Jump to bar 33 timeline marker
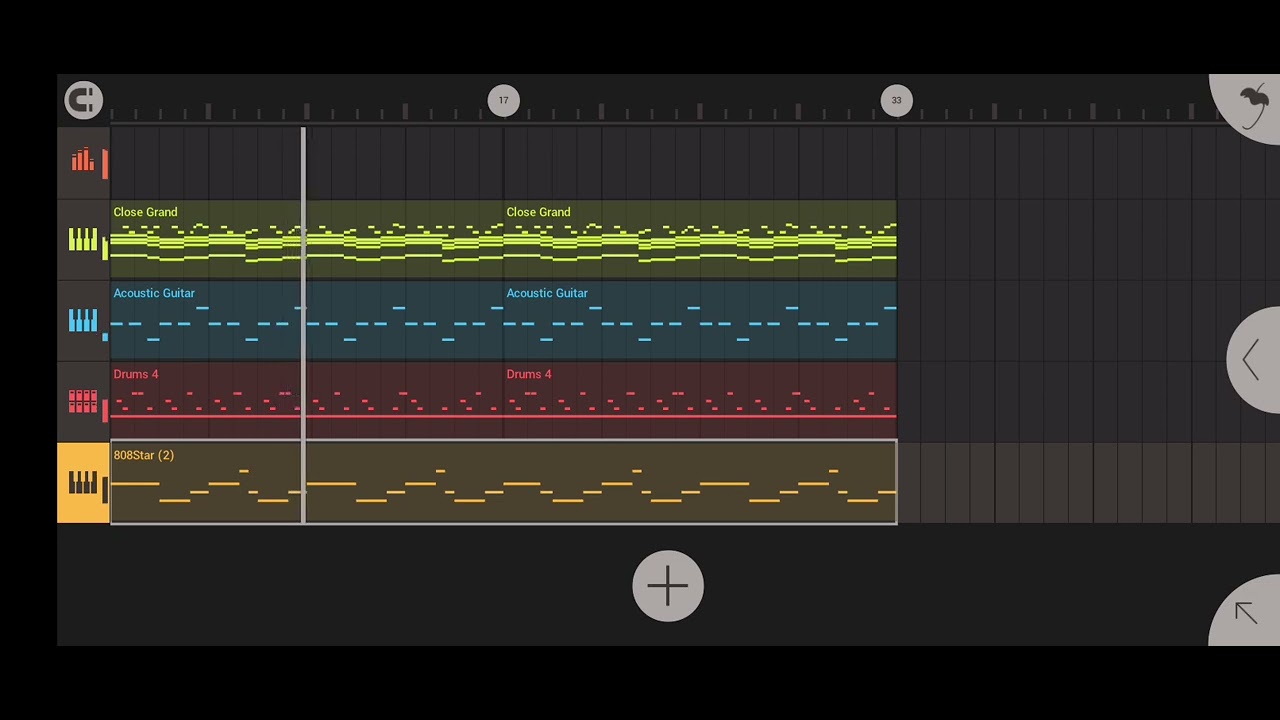 click(896, 100)
